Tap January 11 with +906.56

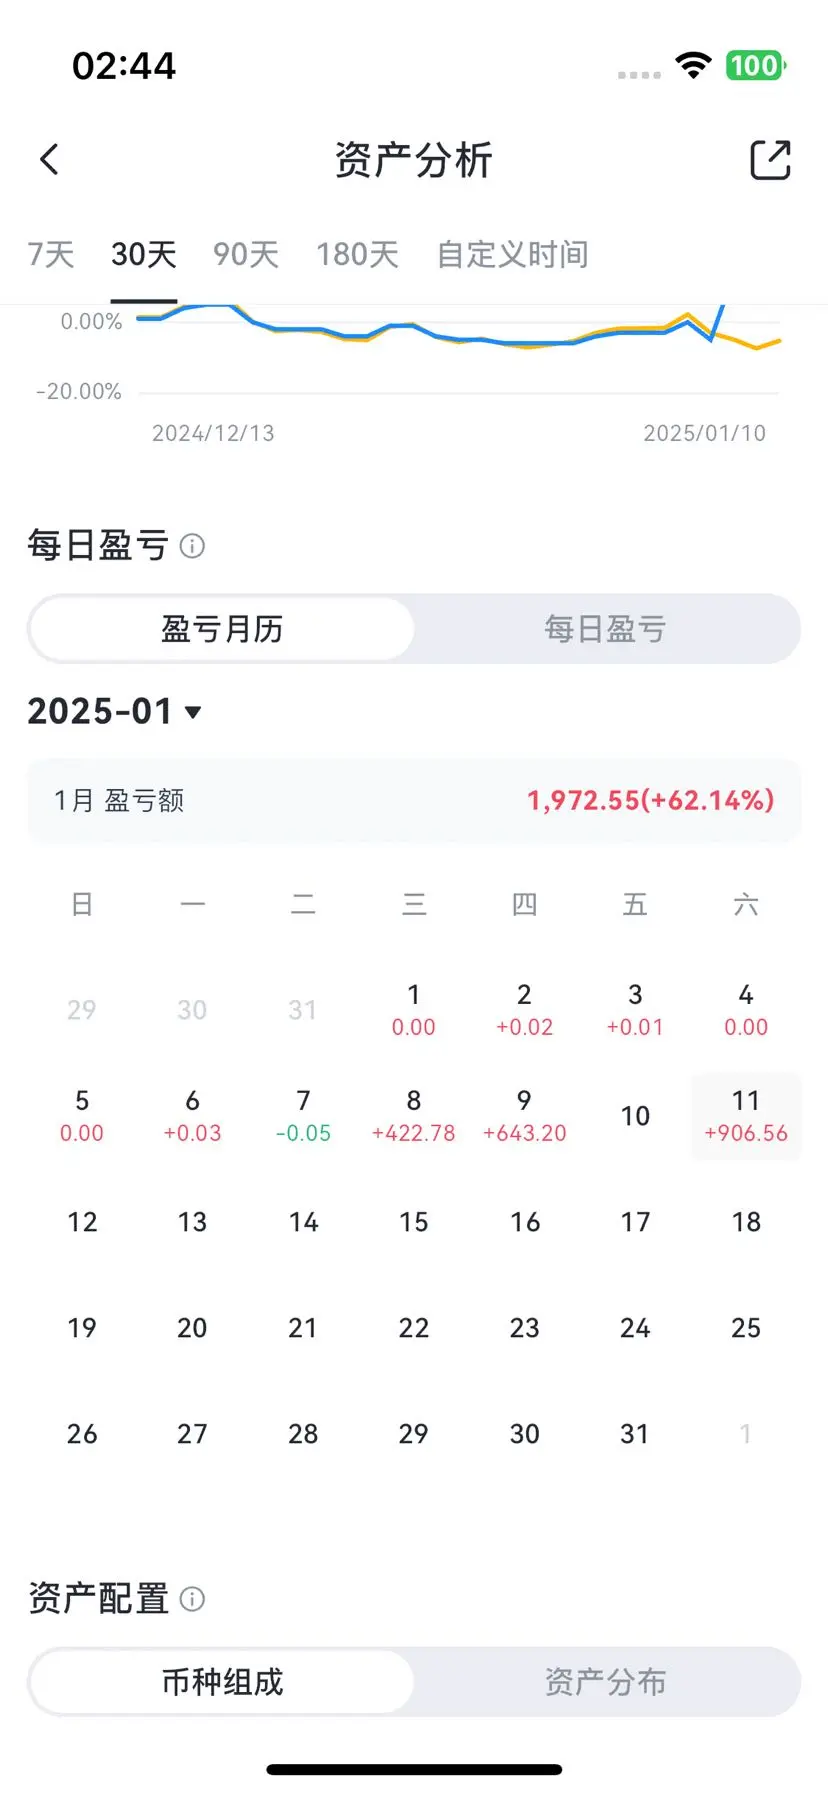coord(746,1116)
